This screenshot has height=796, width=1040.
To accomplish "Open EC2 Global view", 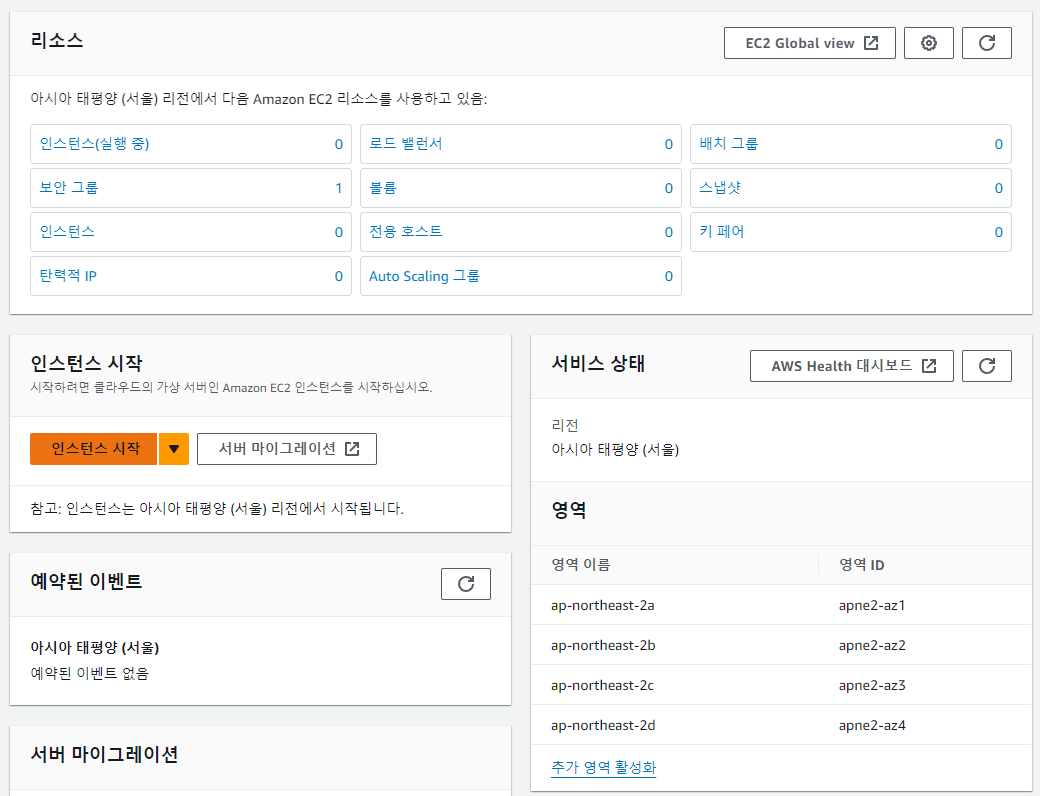I will [809, 43].
